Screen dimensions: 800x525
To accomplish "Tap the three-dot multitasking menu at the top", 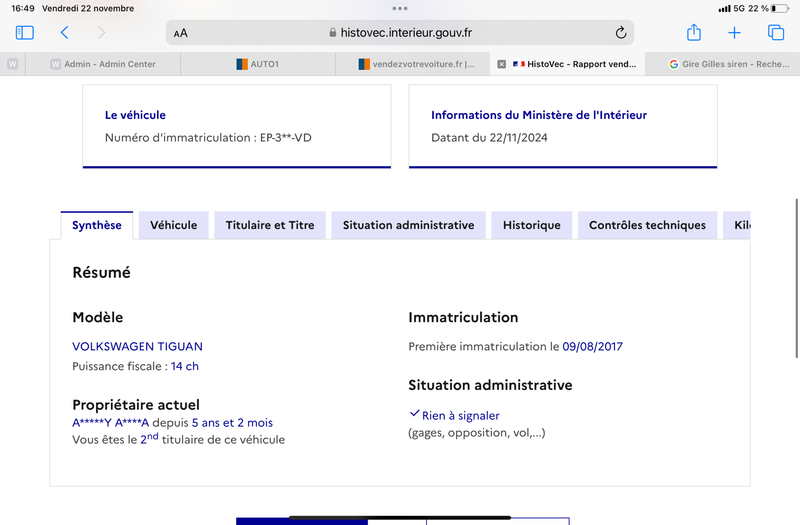I will click(400, 8).
